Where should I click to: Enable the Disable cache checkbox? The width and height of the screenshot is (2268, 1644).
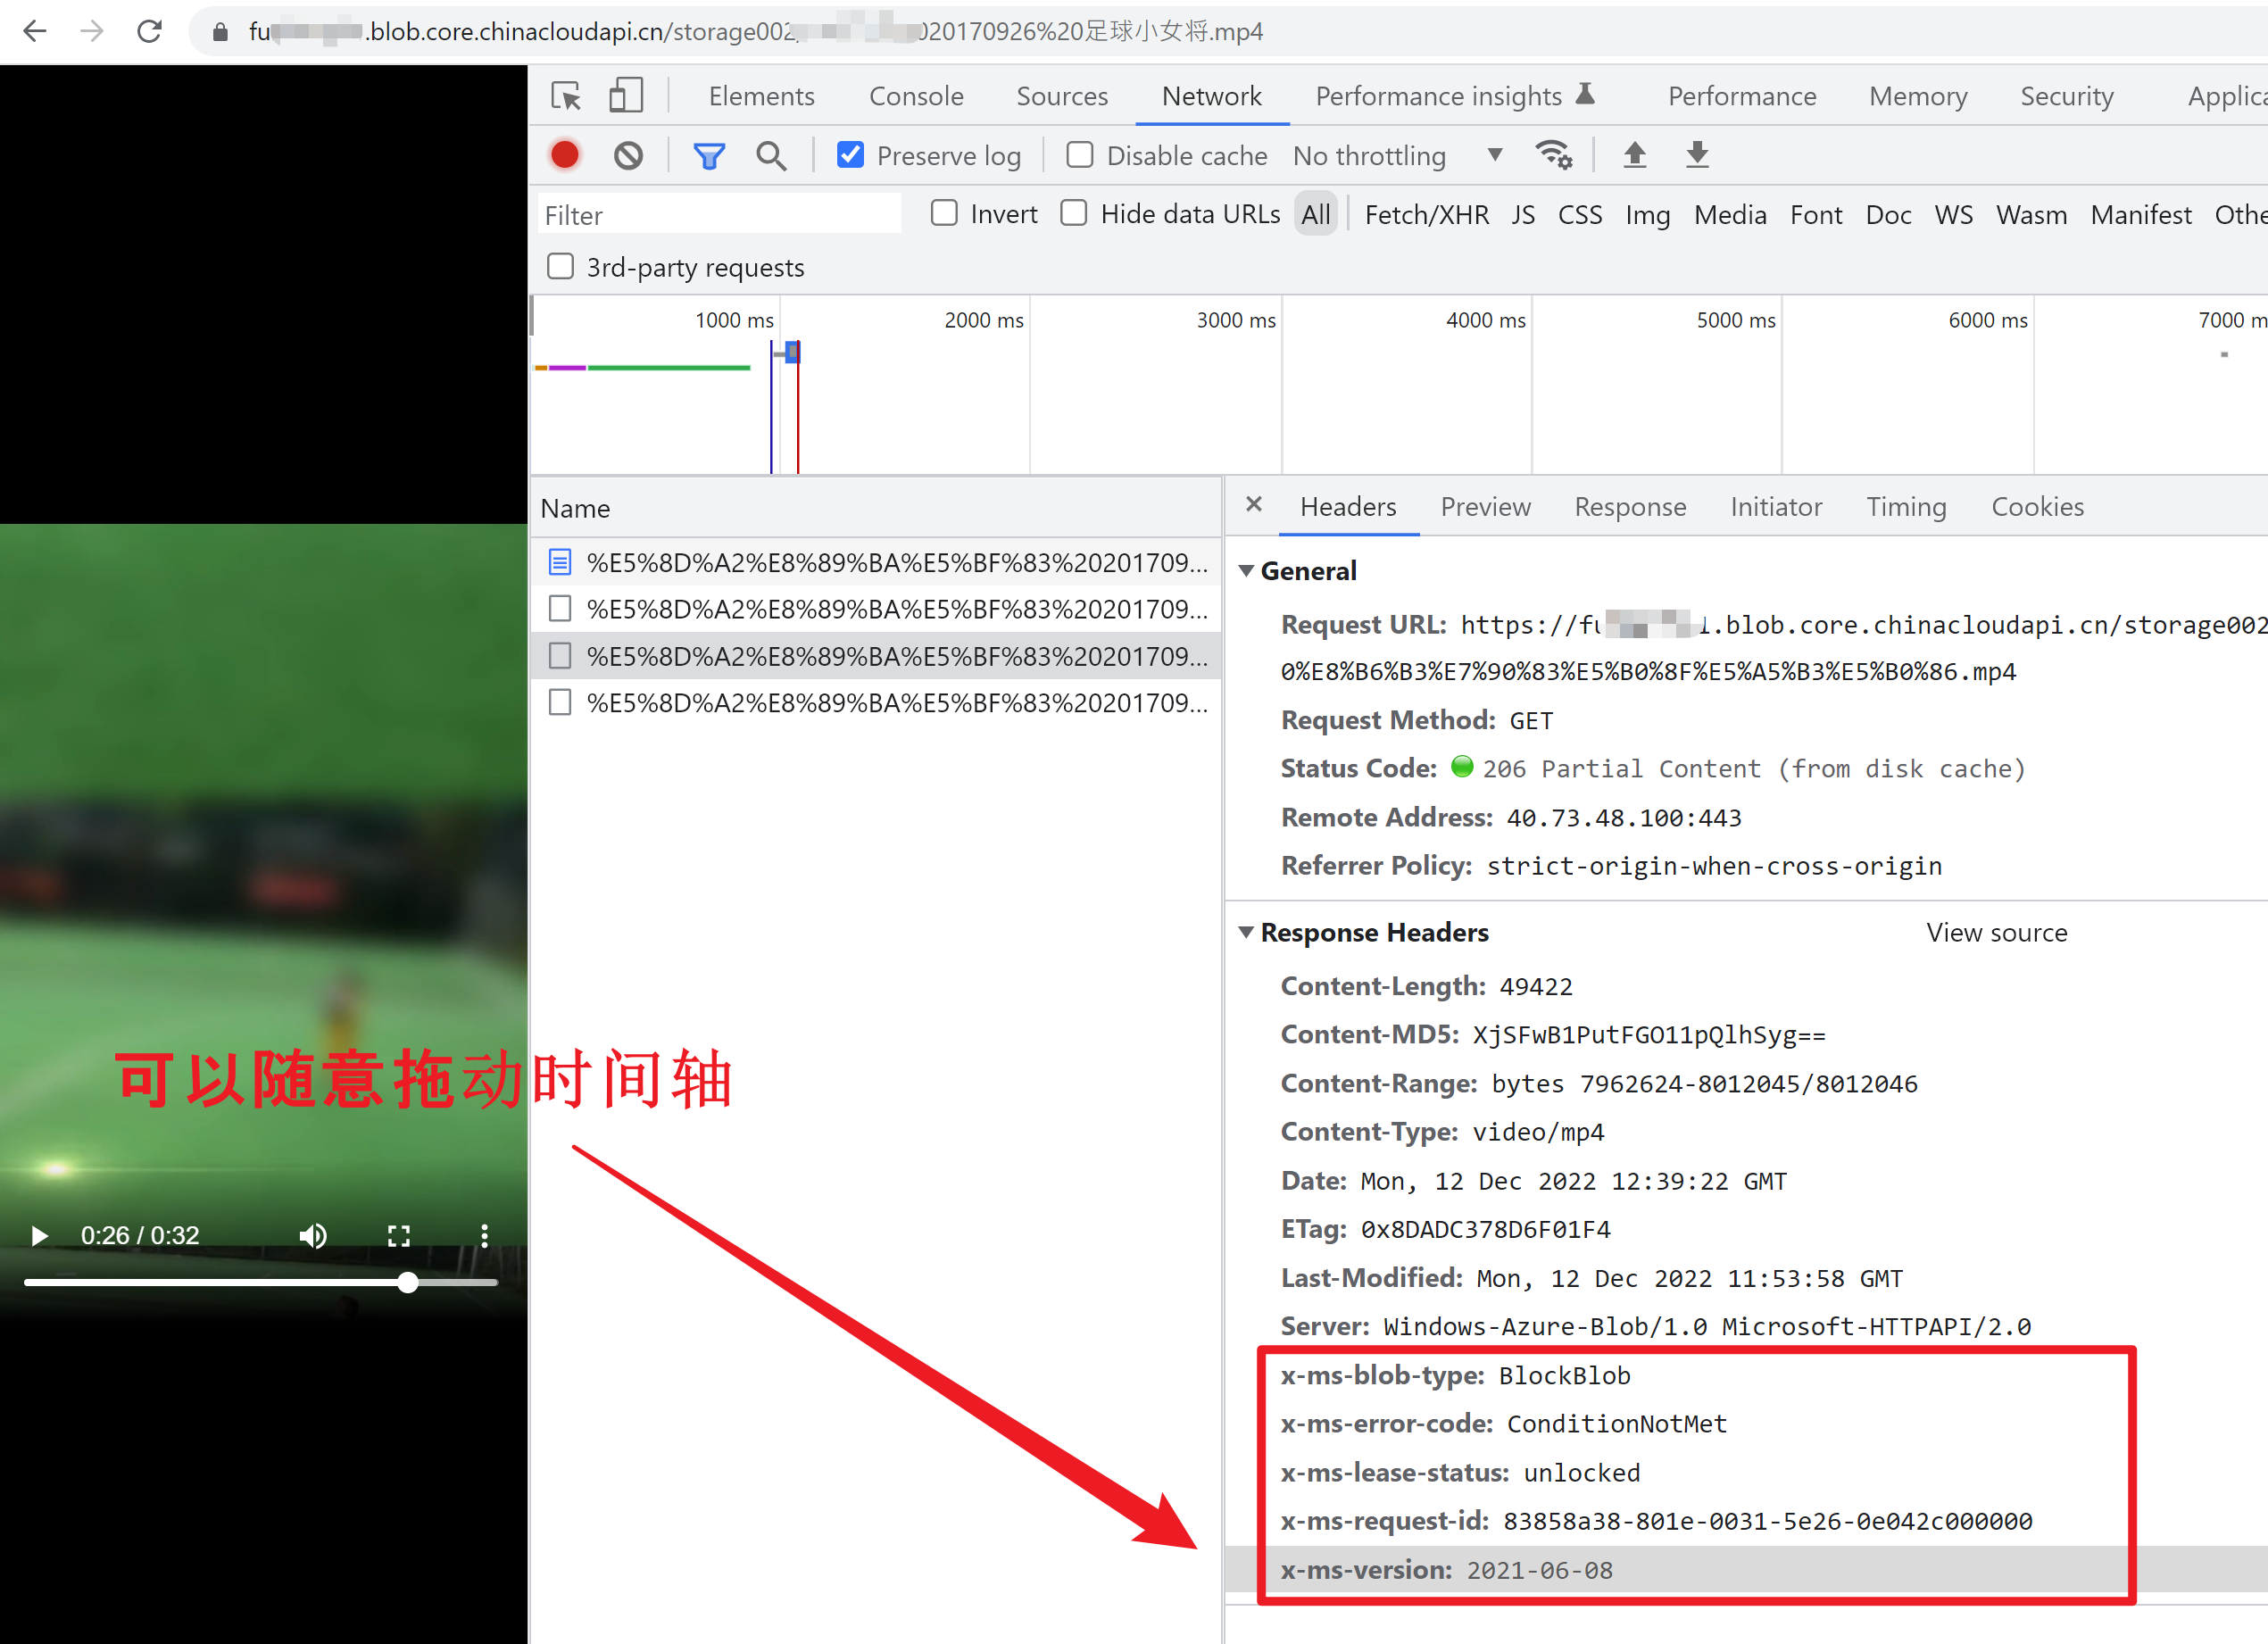[1079, 155]
